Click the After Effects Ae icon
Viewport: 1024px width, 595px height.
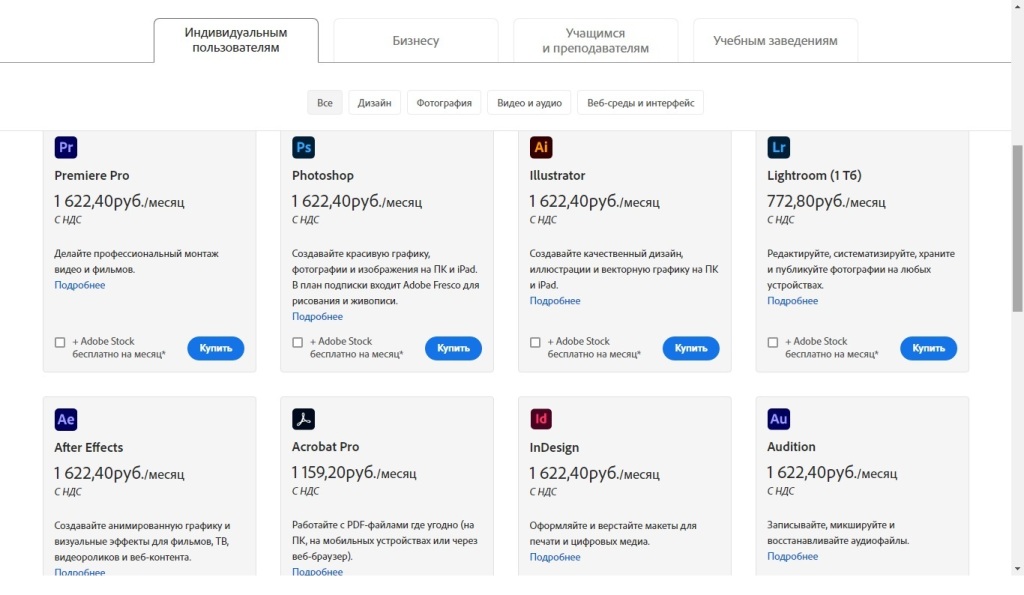tap(66, 419)
